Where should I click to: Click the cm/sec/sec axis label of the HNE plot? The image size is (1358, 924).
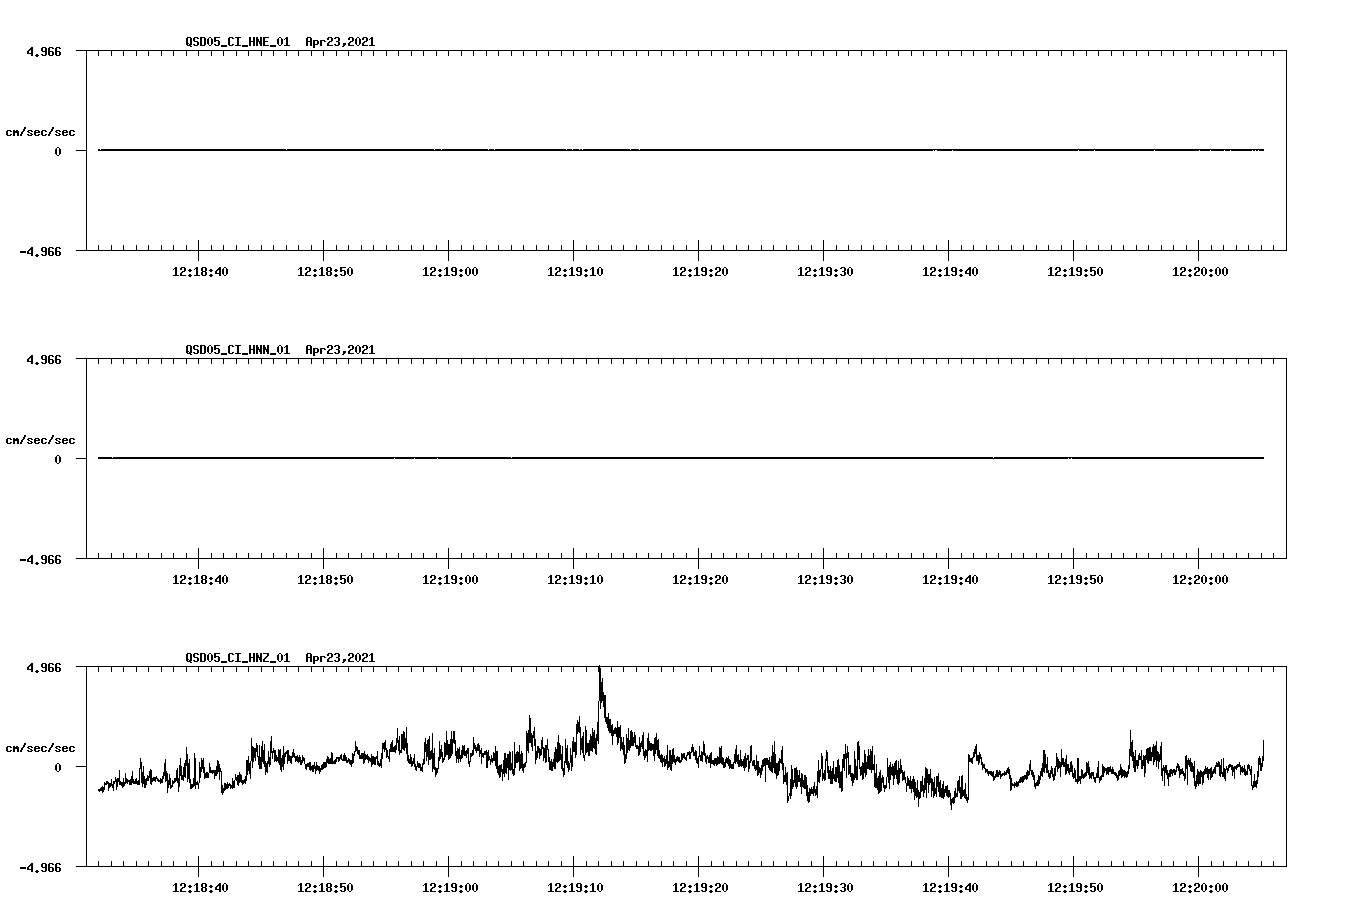41,131
